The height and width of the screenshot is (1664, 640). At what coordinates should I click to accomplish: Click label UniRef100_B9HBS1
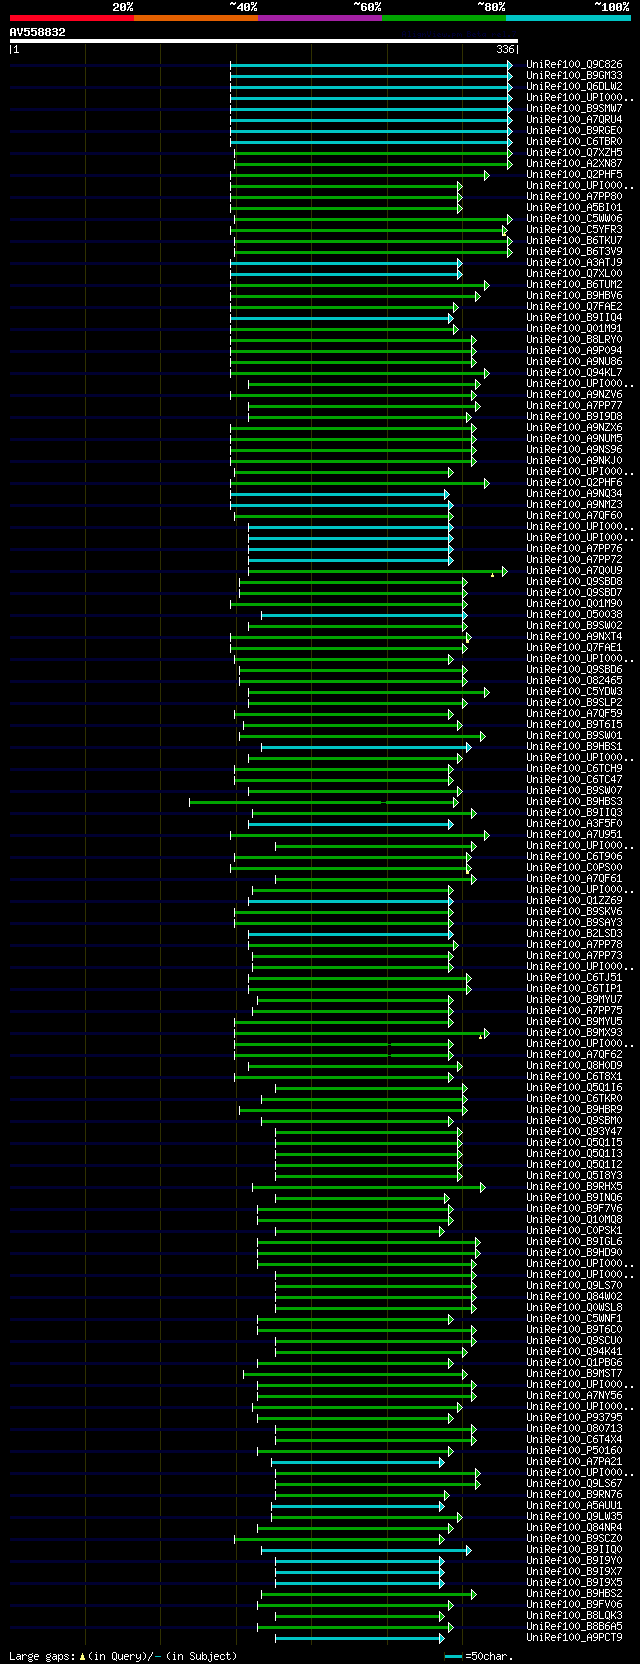tap(574, 747)
